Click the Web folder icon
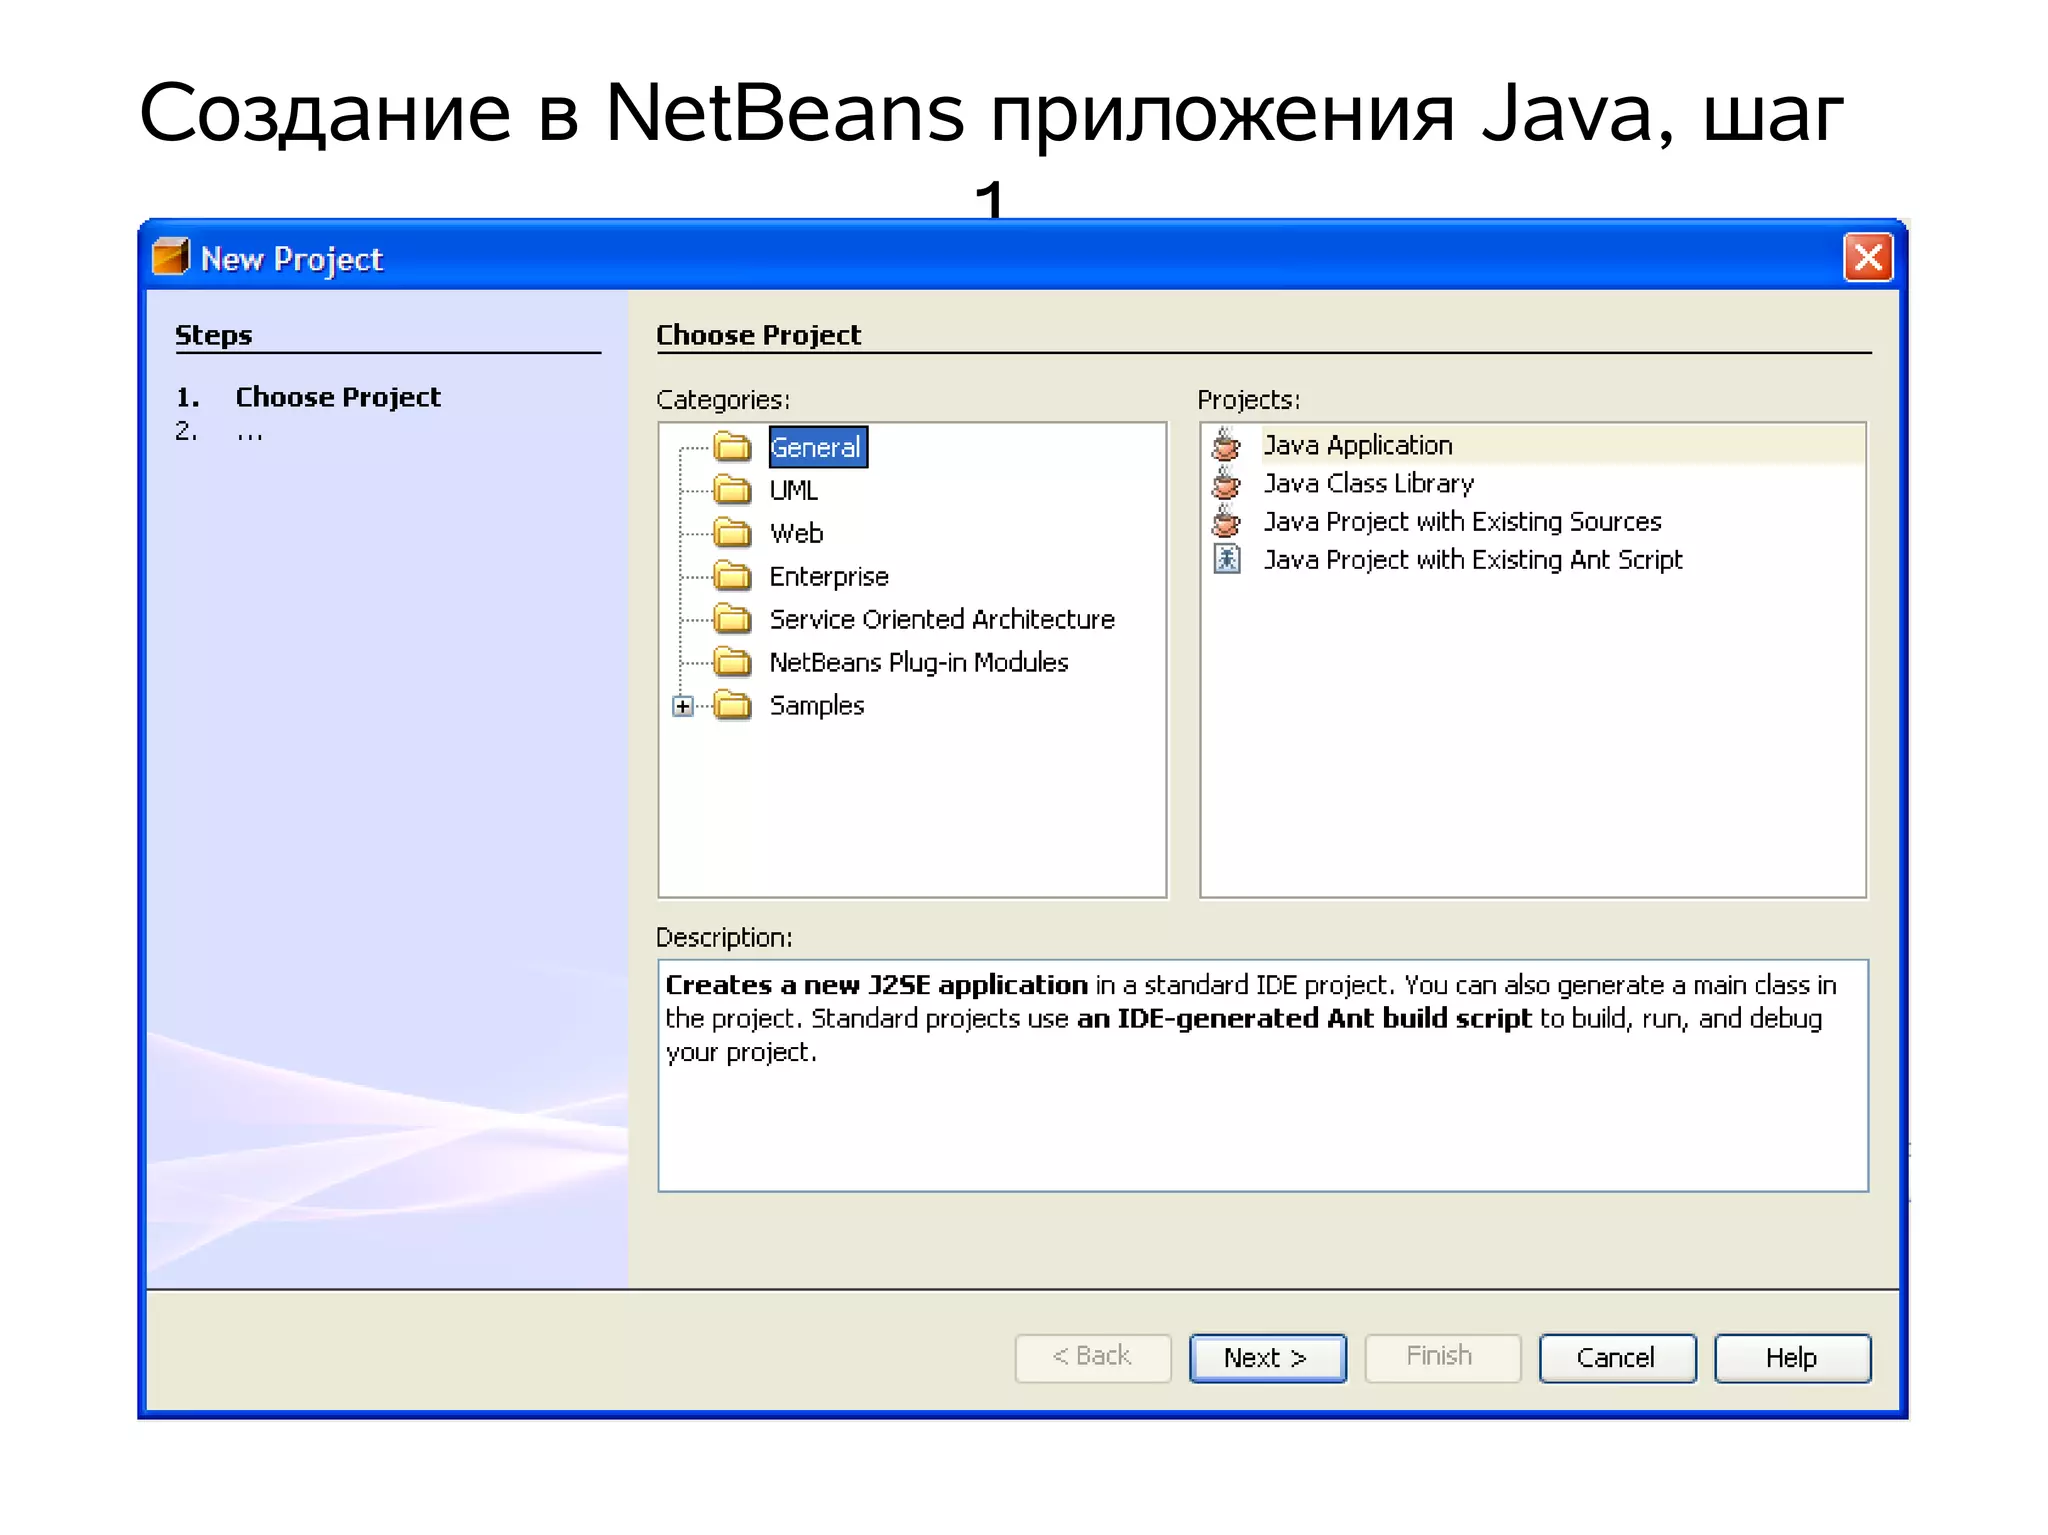This screenshot has width=2048, height=1535. (732, 533)
